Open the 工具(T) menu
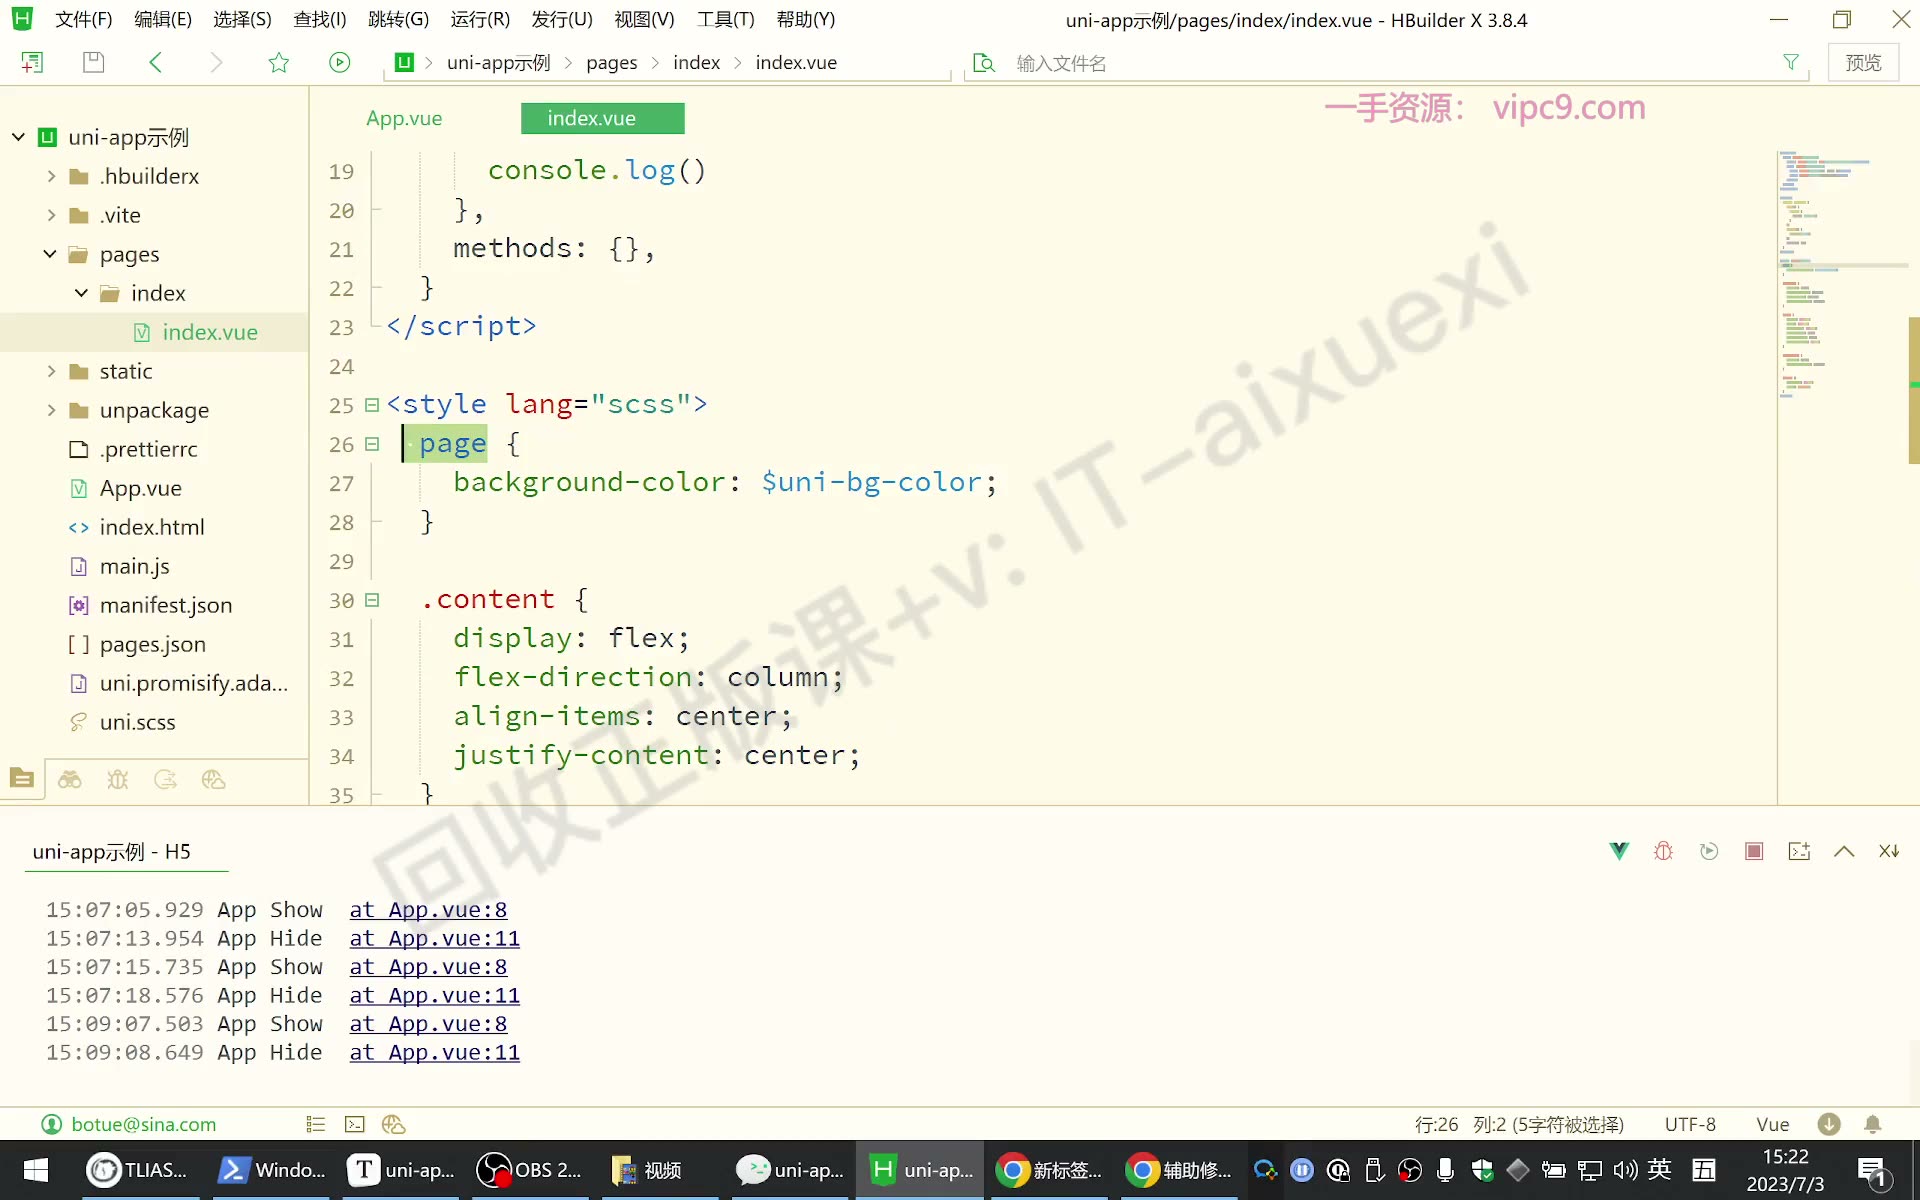Screen dimensions: 1920x1200 [x=725, y=19]
